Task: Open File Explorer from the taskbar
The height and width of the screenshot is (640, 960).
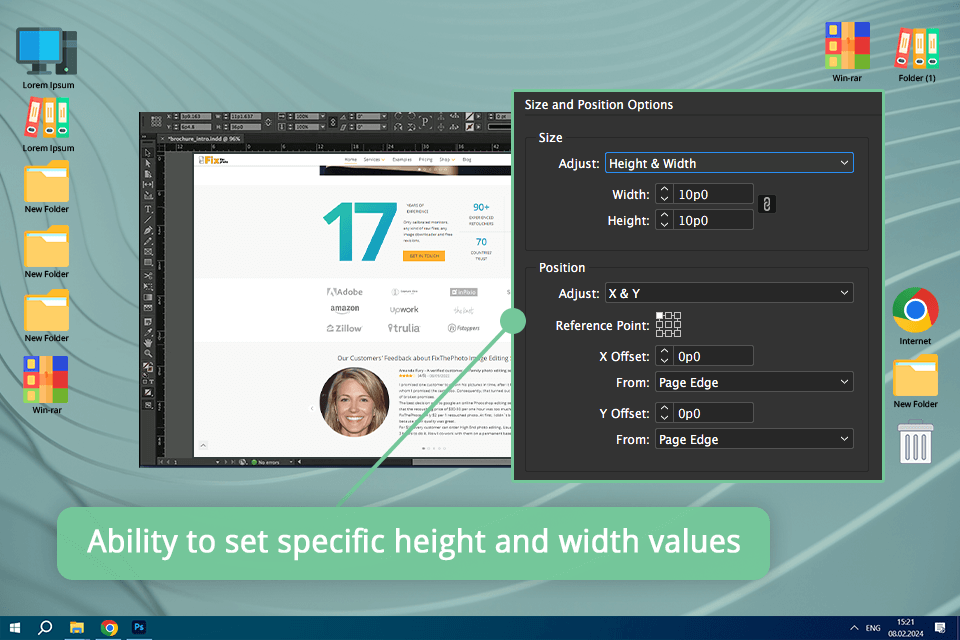Action: pos(77,627)
